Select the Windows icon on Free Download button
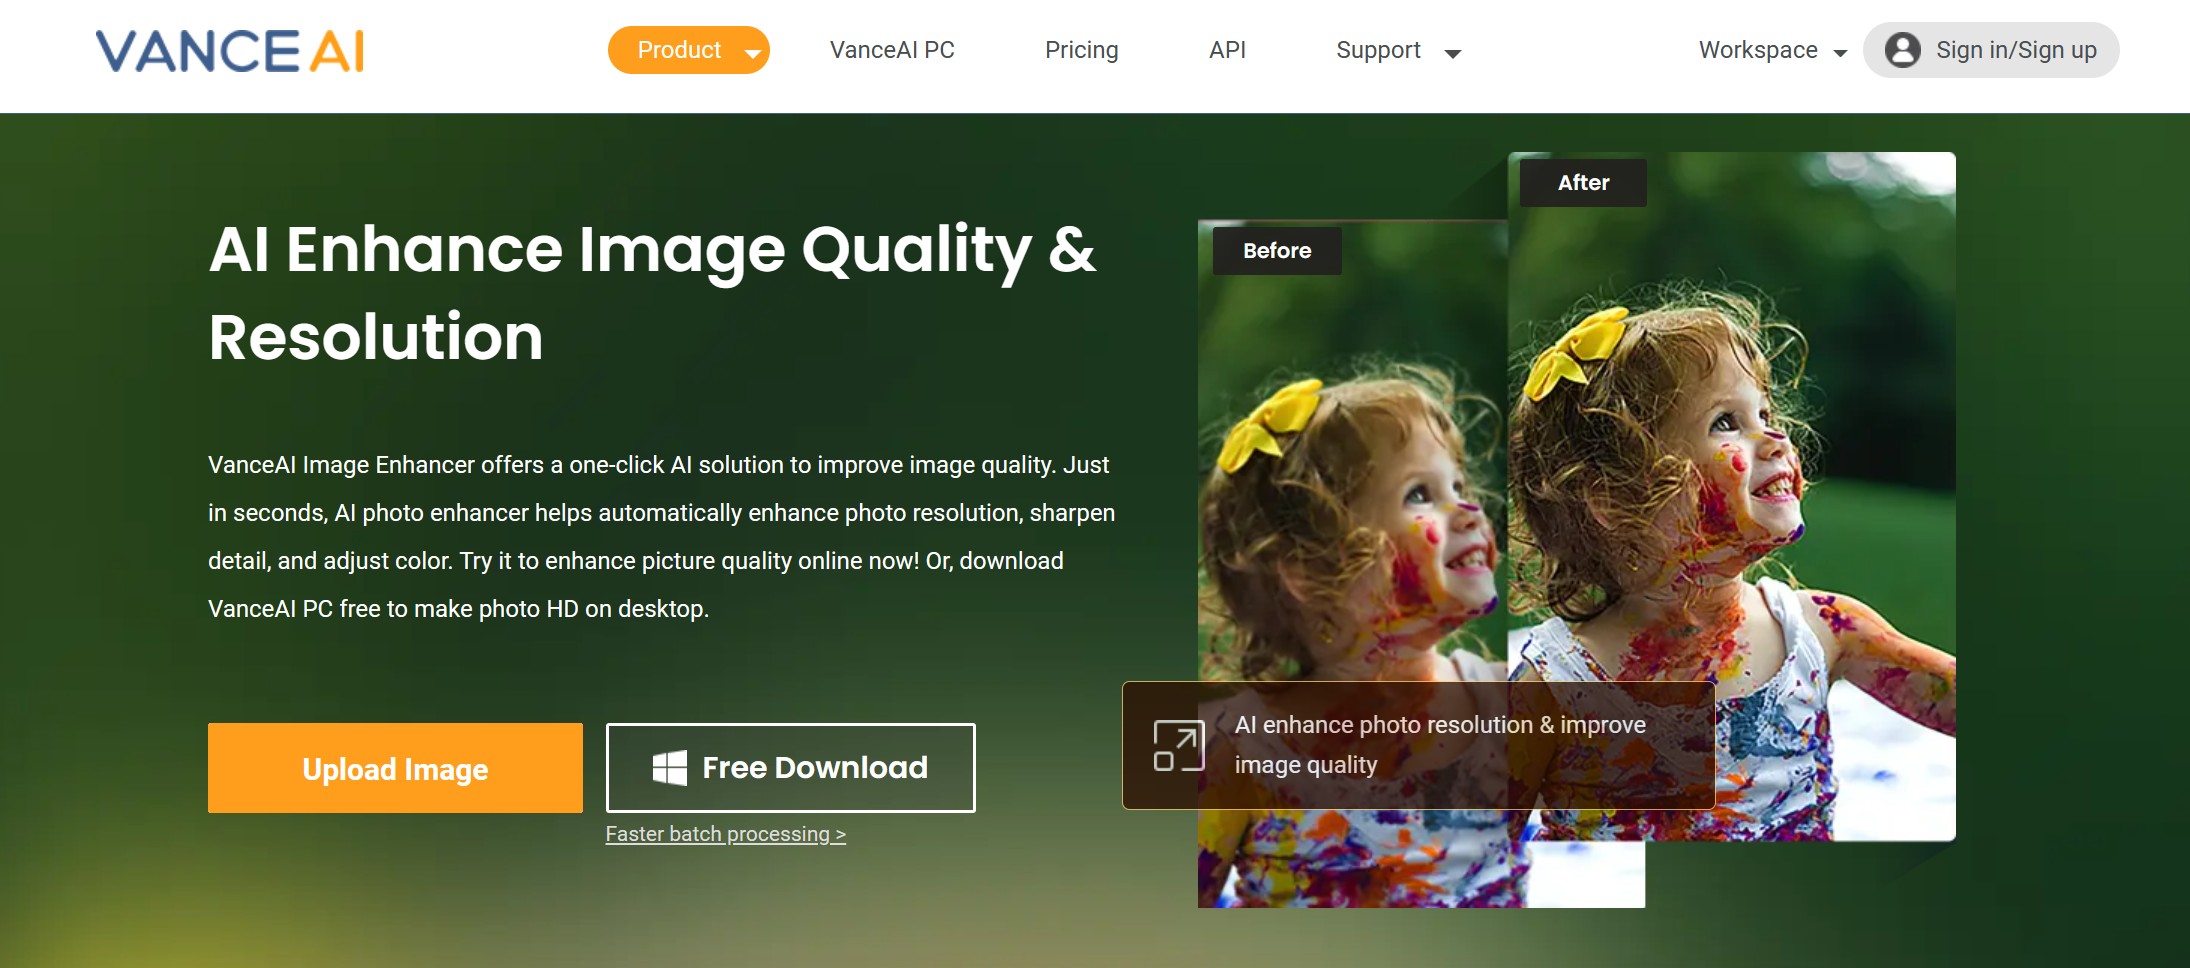Image resolution: width=2190 pixels, height=968 pixels. click(x=668, y=768)
